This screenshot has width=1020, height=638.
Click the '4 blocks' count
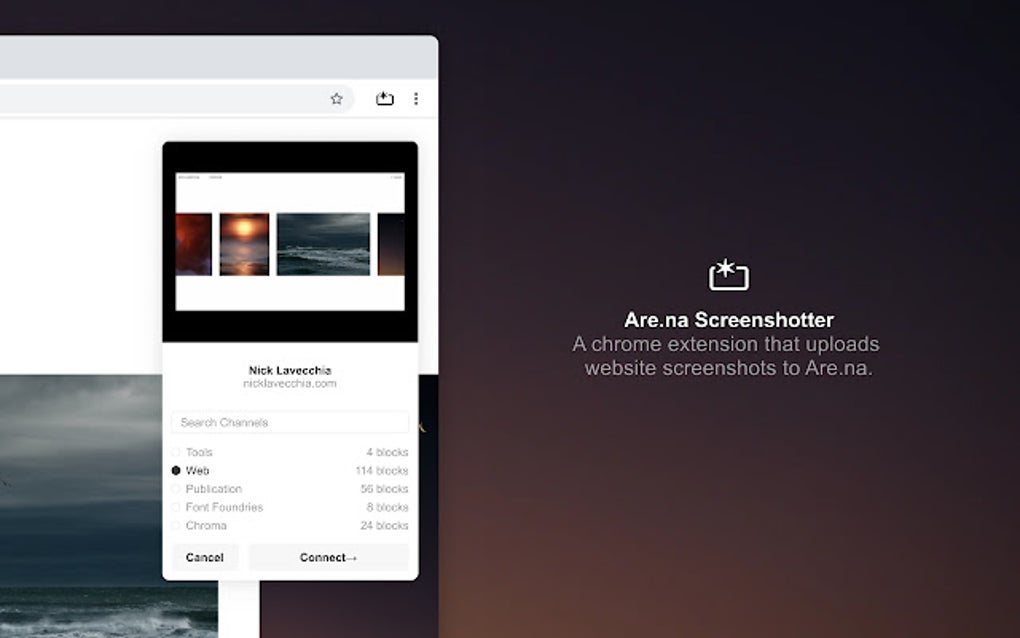[387, 452]
